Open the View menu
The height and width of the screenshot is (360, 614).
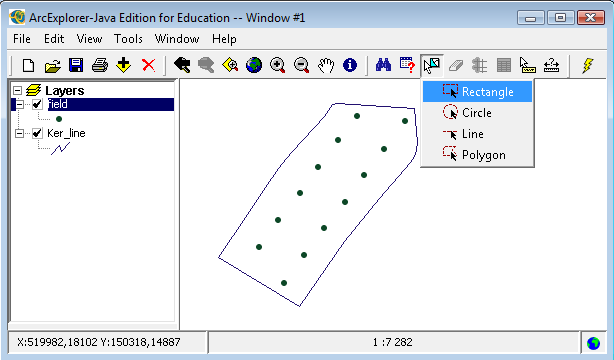(89, 39)
